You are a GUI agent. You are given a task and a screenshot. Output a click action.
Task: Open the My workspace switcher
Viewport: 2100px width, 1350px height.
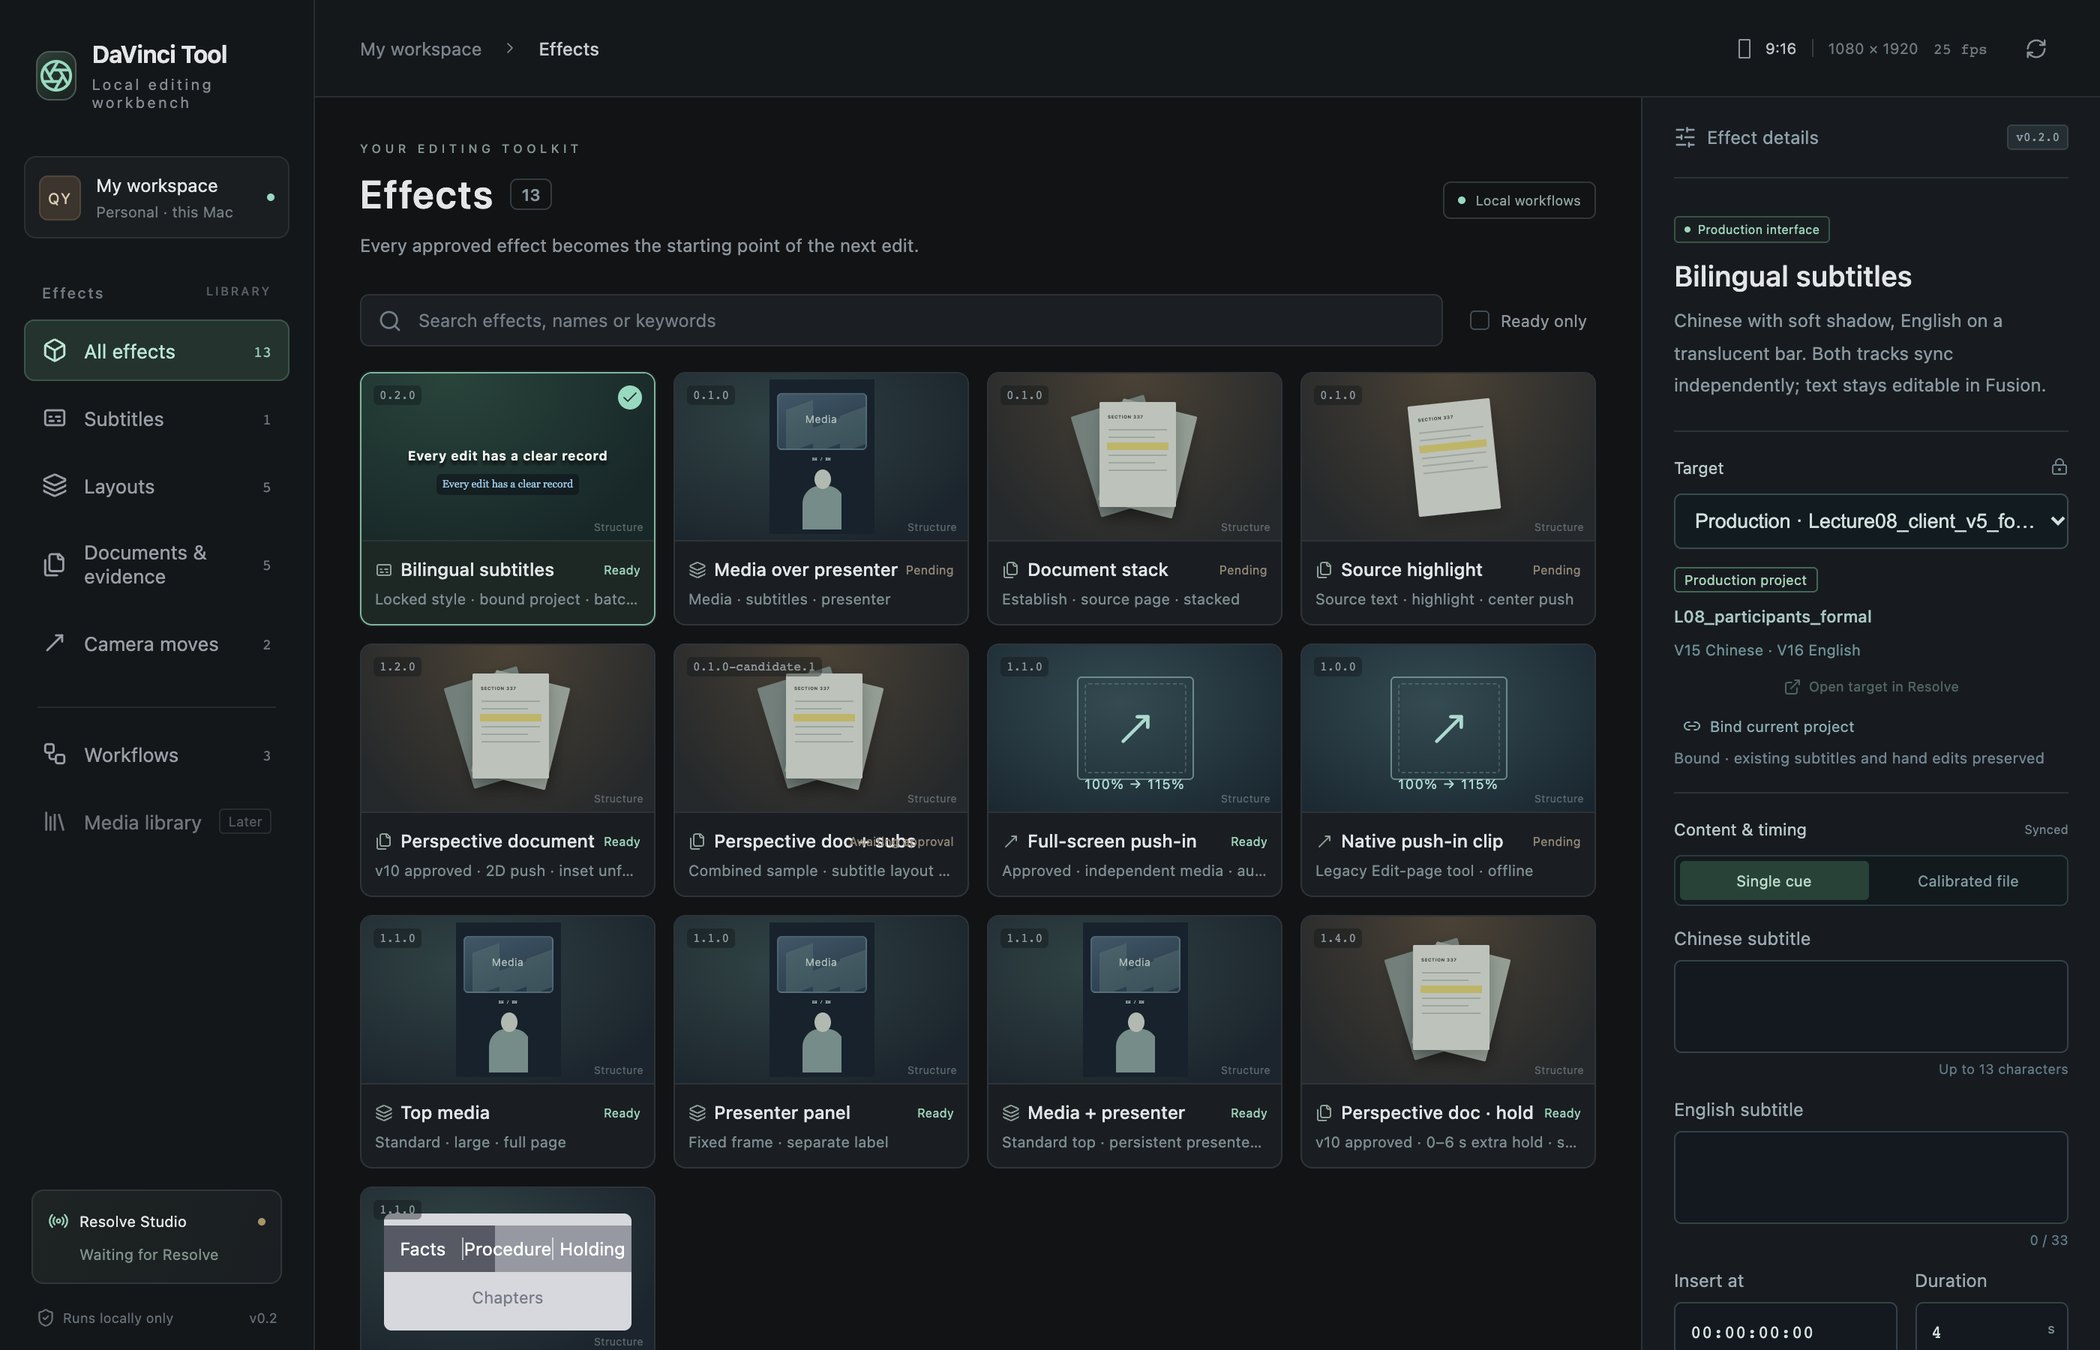pos(157,197)
